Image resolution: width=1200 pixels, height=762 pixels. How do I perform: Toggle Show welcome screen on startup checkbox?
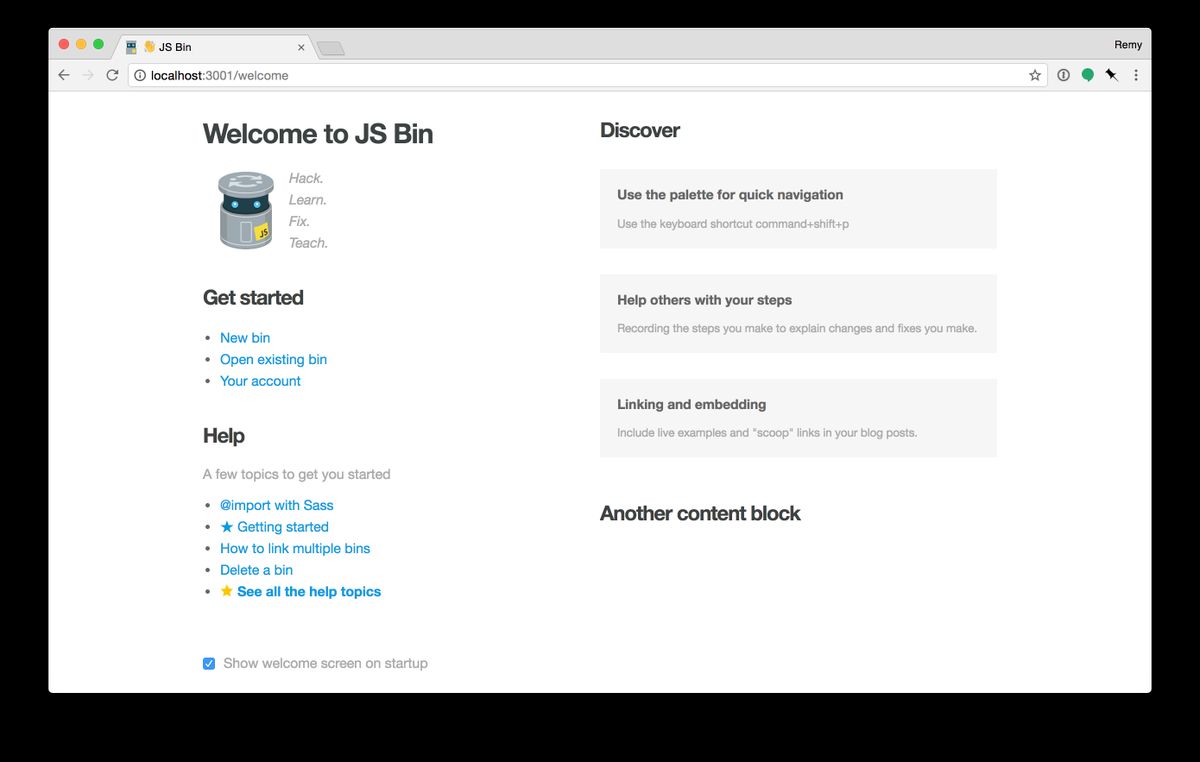point(209,663)
